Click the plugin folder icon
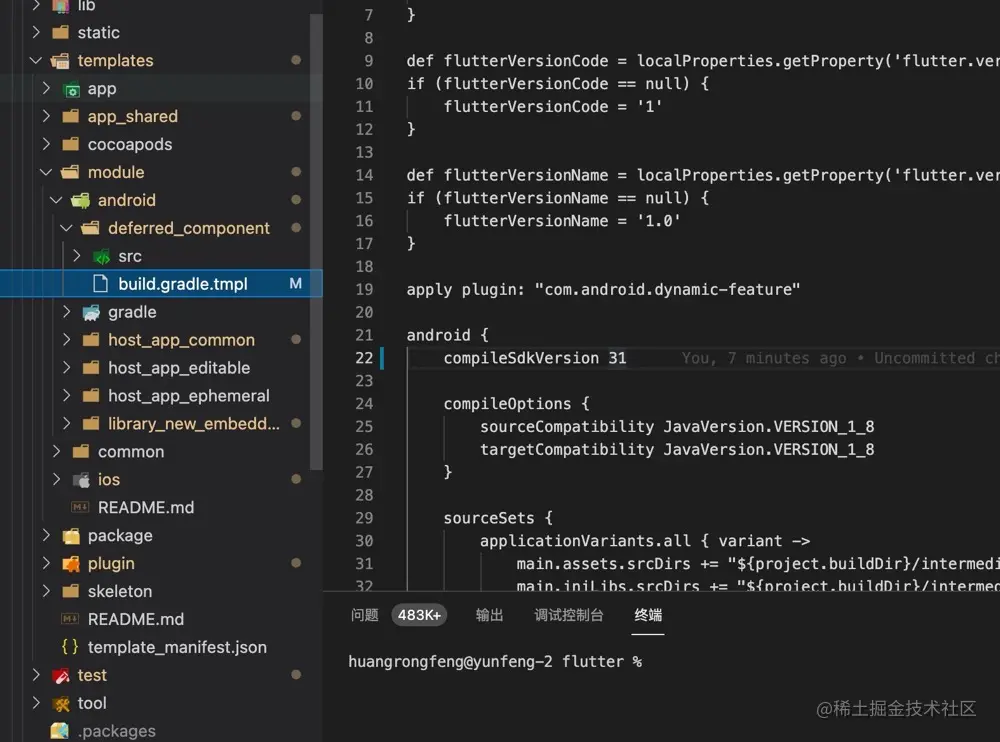This screenshot has width=1000, height=742. [x=71, y=564]
